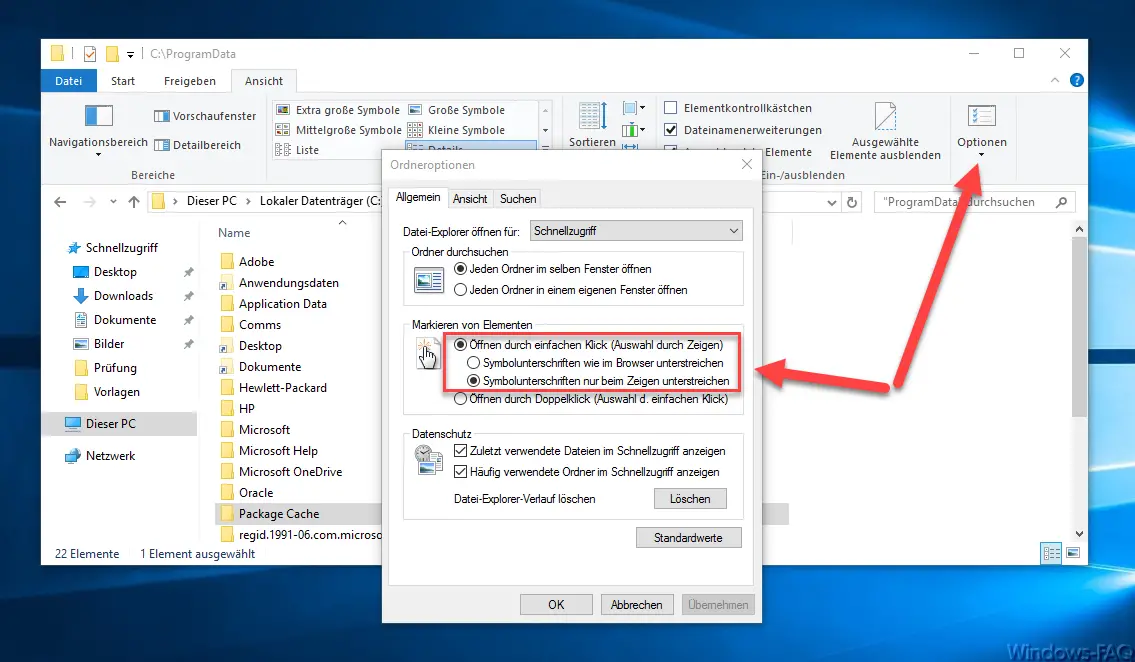The image size is (1135, 662).
Task: Open the address bar dropdown arrow
Action: point(832,201)
